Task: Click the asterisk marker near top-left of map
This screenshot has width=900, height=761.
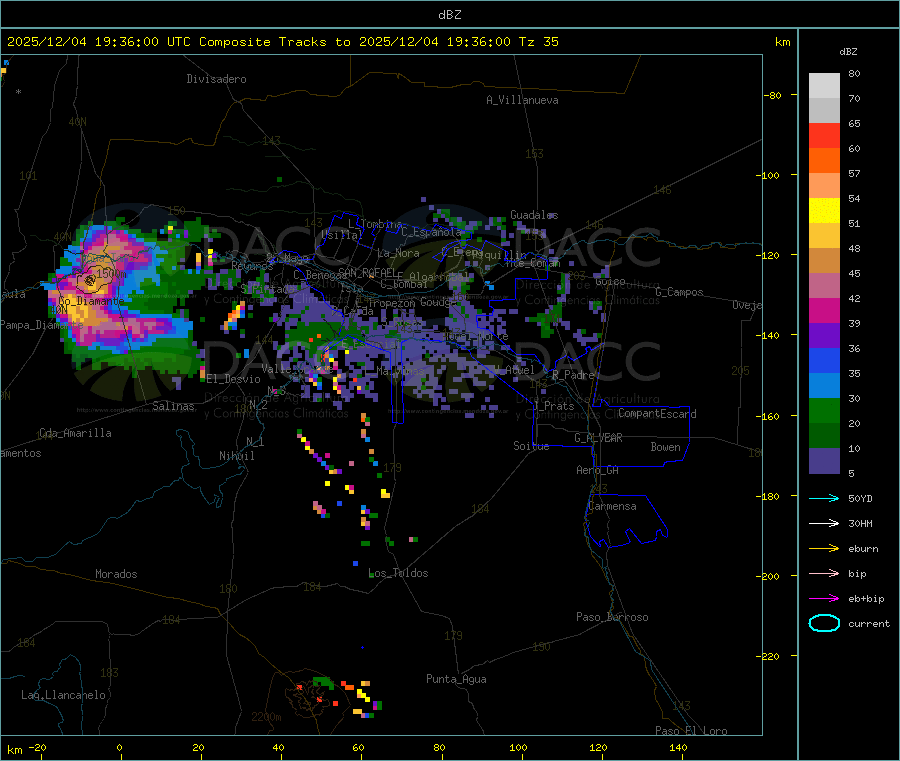Action: [x=19, y=92]
